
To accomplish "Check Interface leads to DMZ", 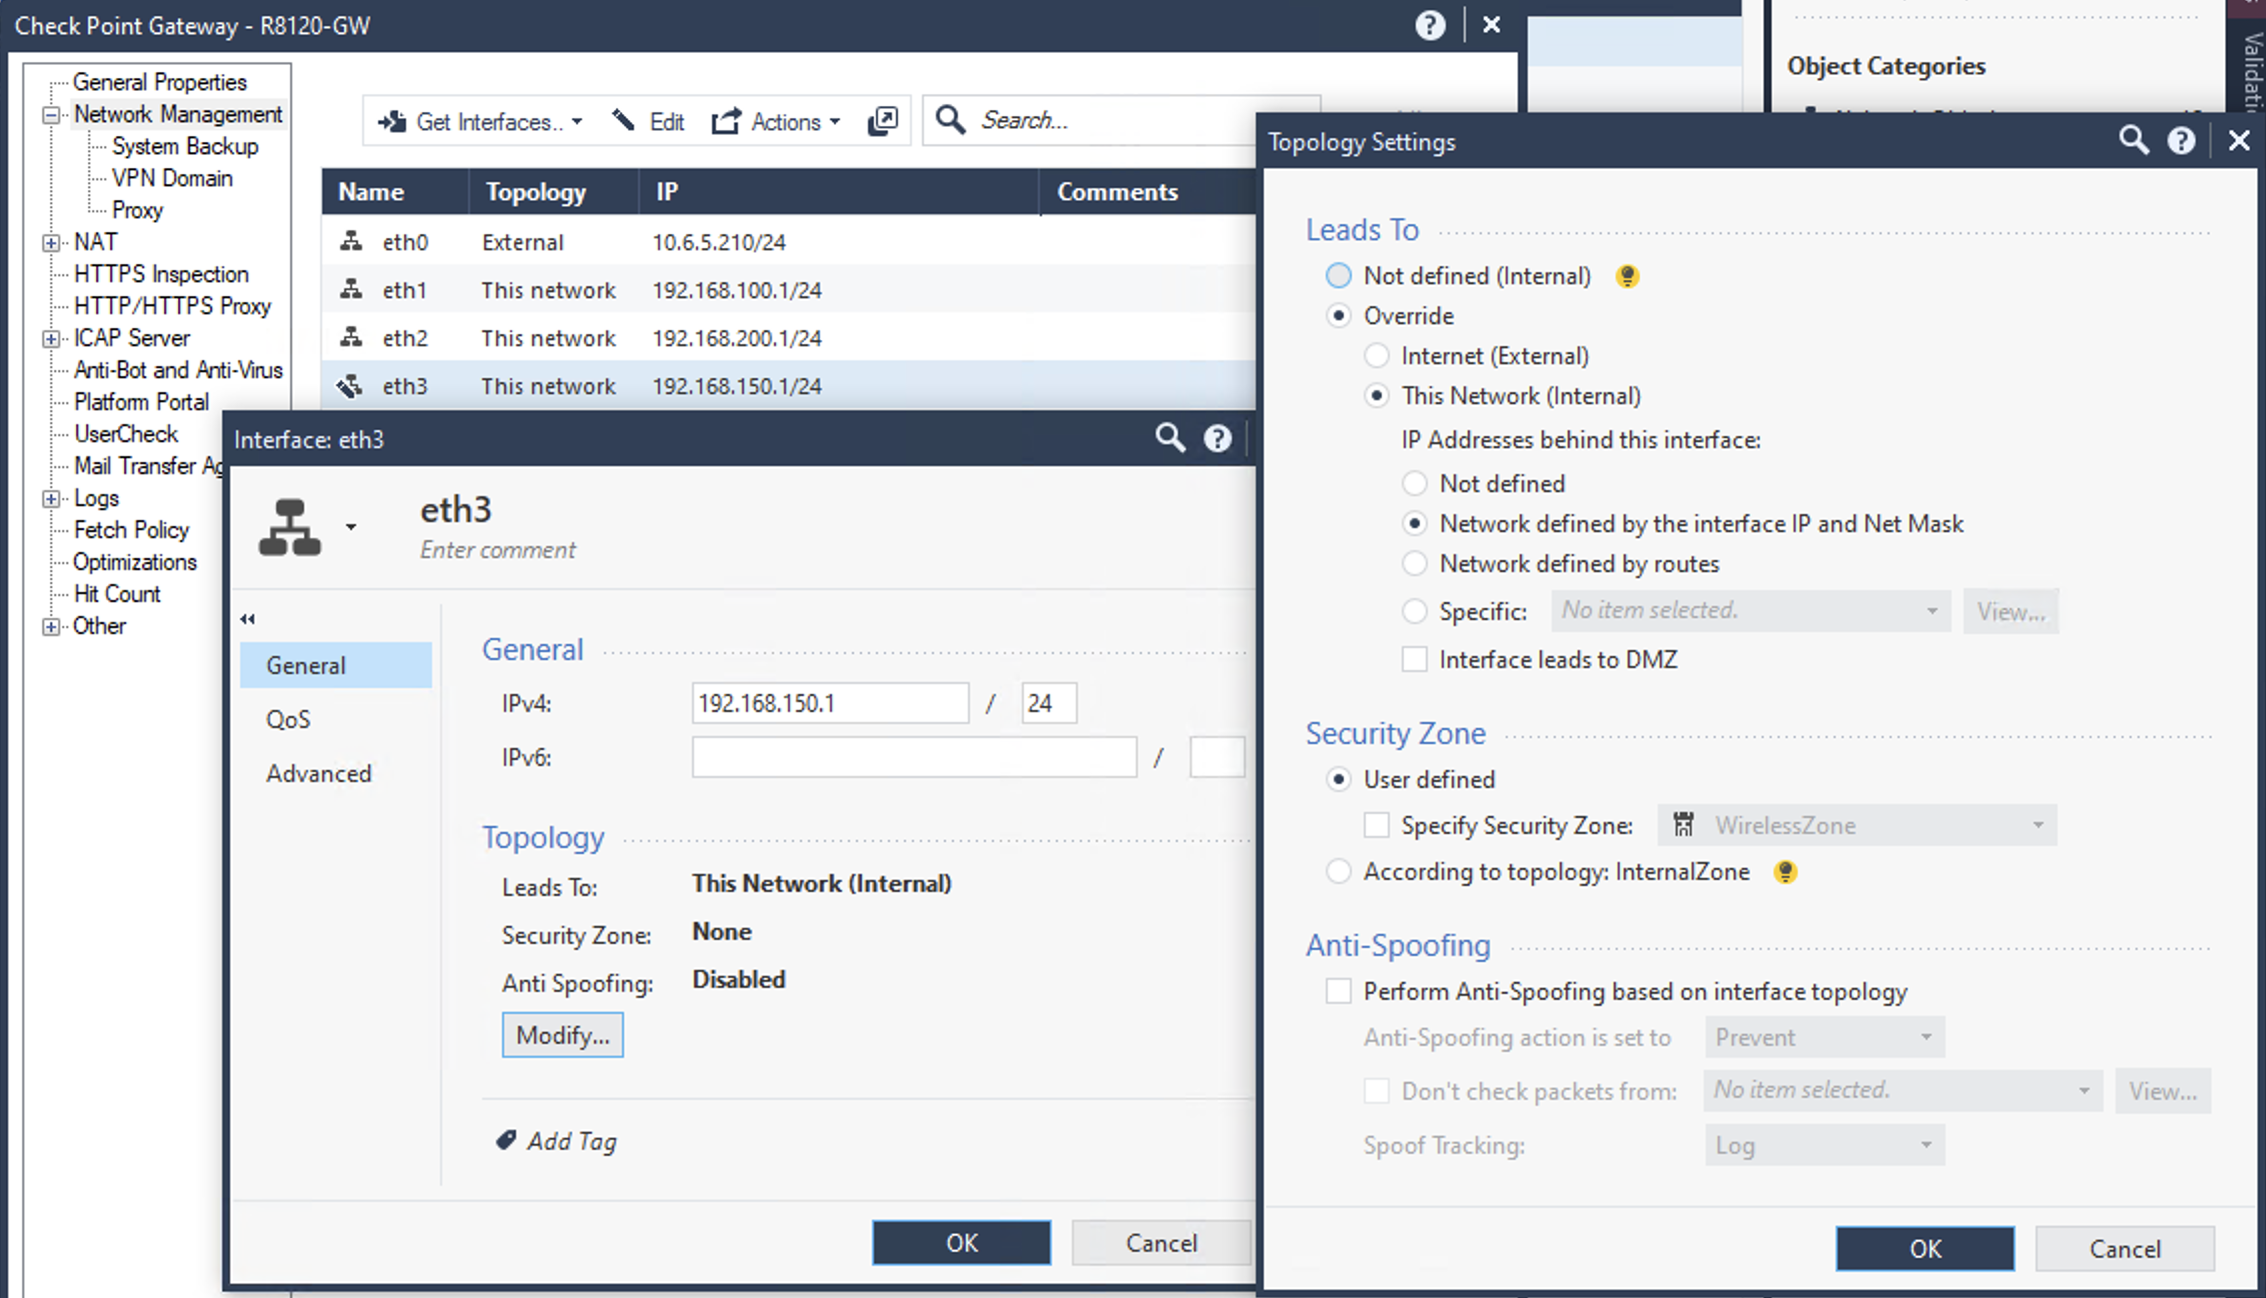I will [x=1414, y=659].
